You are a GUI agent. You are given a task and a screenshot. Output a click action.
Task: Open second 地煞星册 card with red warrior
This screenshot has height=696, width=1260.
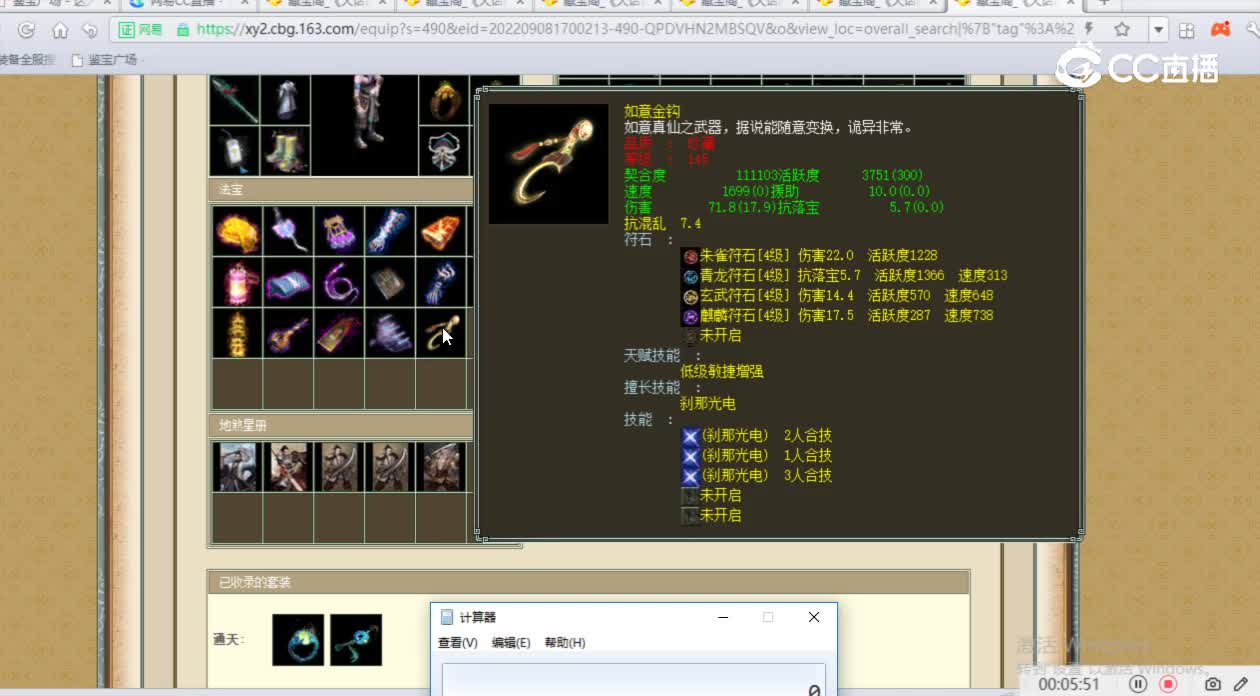coord(288,467)
